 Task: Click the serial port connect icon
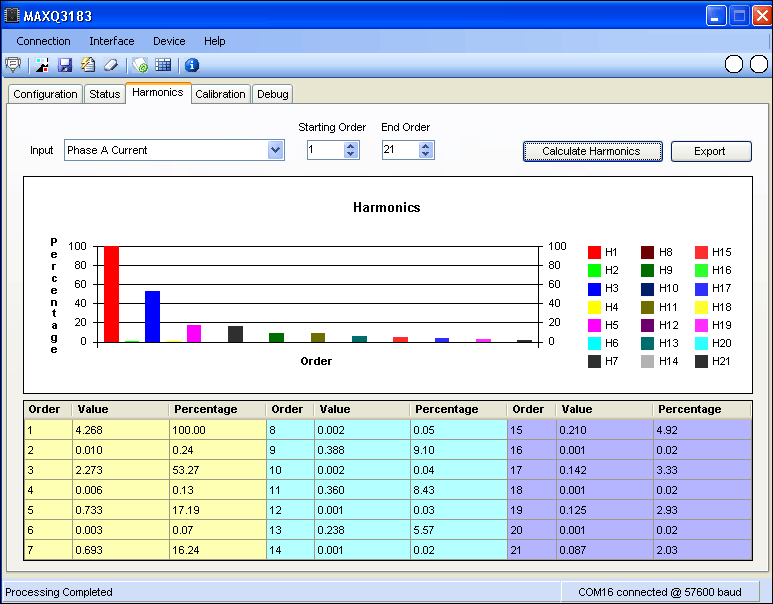coord(13,65)
